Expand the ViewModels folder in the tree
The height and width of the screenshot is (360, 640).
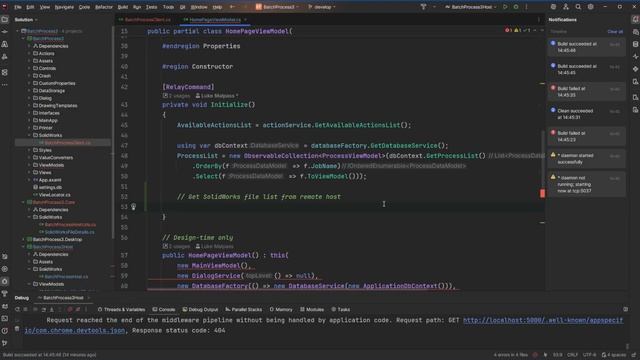[x=29, y=165]
